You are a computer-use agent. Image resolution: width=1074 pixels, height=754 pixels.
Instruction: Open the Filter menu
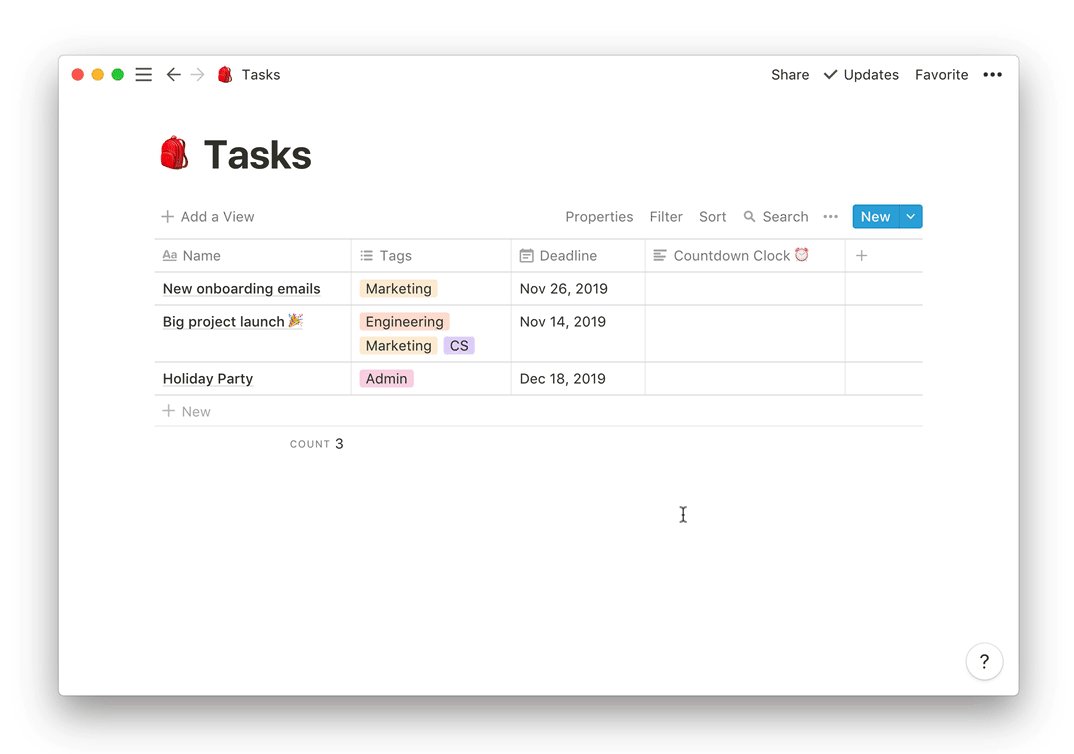[x=666, y=216]
